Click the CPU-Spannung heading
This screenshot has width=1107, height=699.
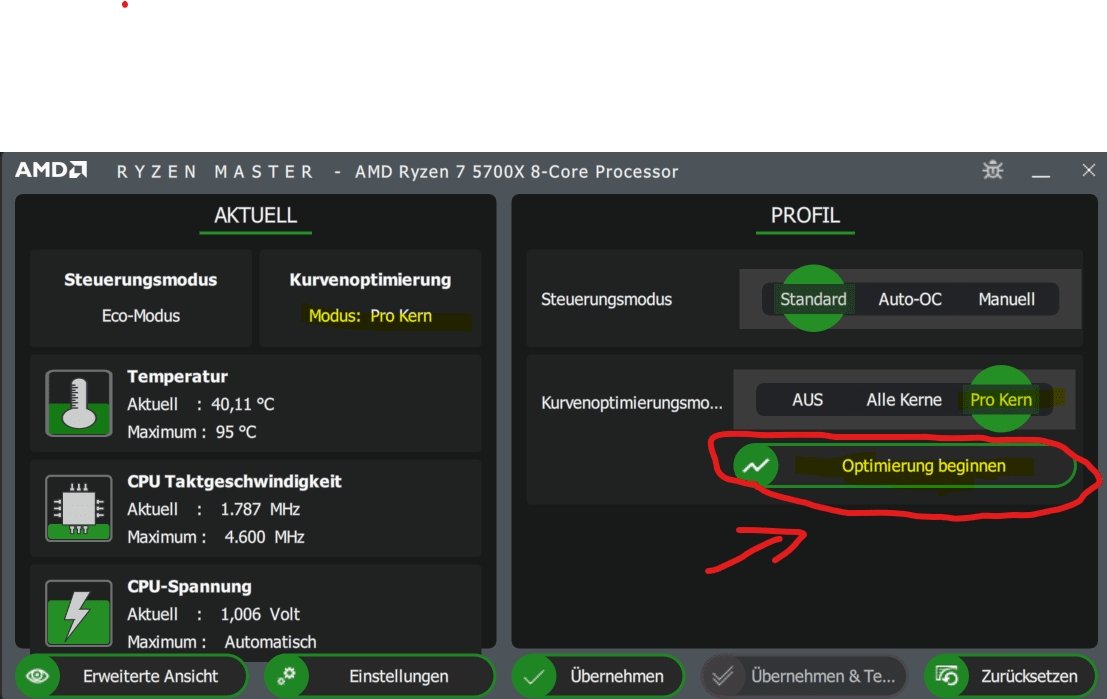click(x=189, y=586)
